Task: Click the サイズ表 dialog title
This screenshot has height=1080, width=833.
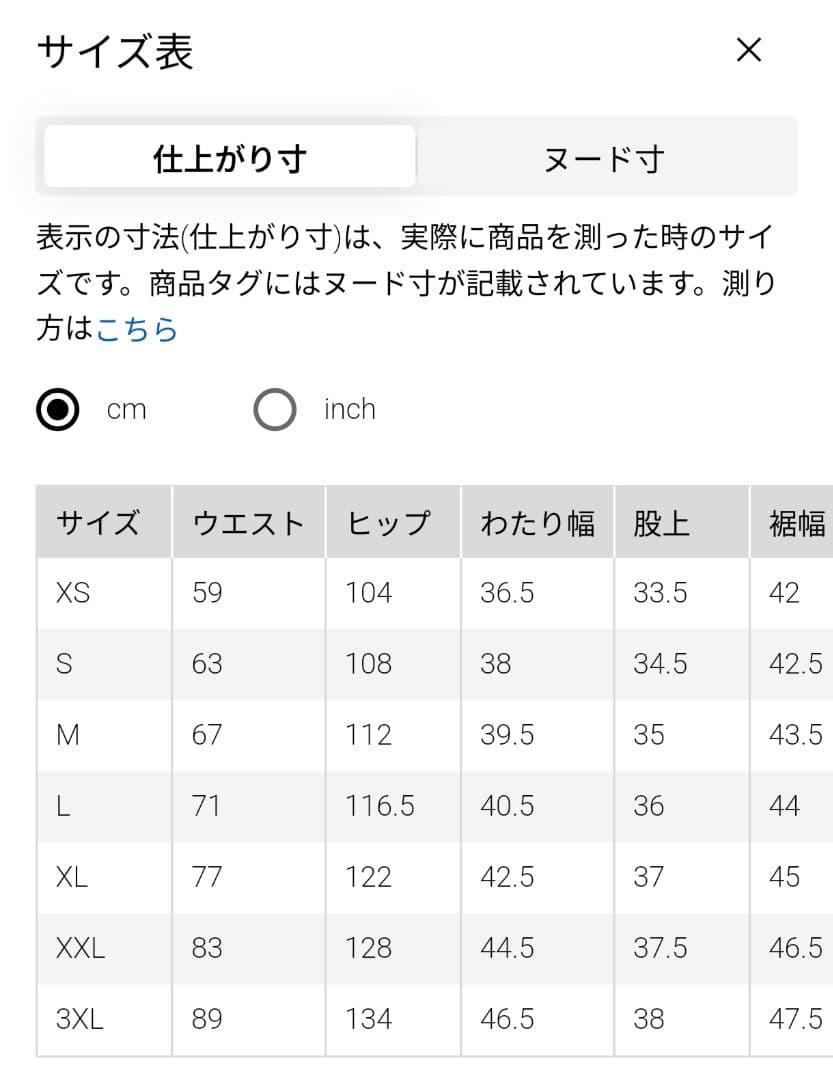Action: [115, 52]
